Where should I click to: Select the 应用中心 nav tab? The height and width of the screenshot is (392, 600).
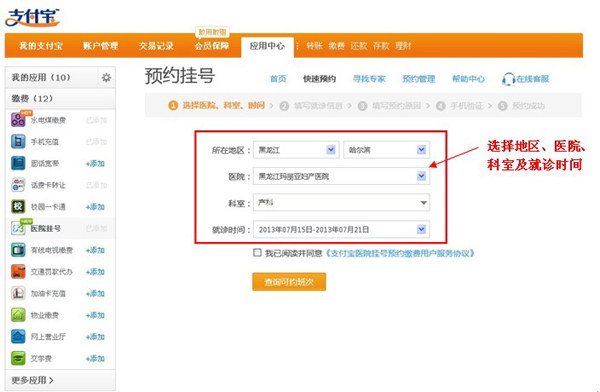click(267, 46)
